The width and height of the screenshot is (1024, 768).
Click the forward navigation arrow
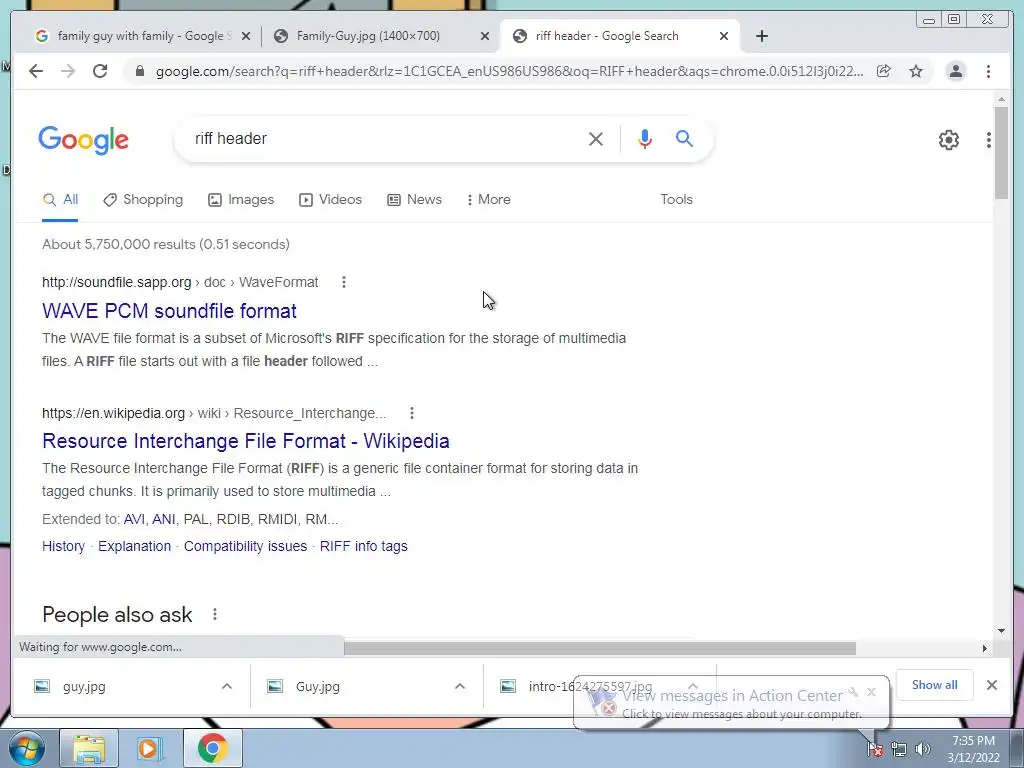coord(68,71)
